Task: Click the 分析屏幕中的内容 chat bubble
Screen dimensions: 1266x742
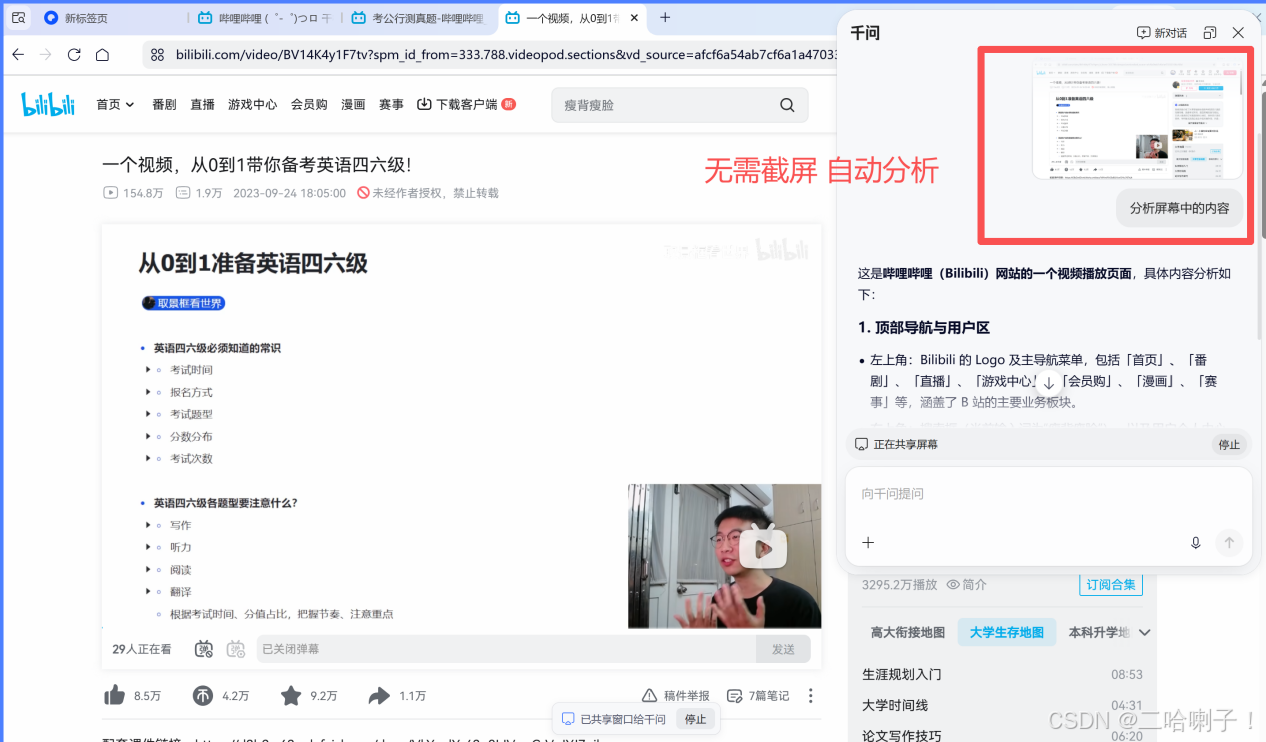Action: coord(1179,208)
